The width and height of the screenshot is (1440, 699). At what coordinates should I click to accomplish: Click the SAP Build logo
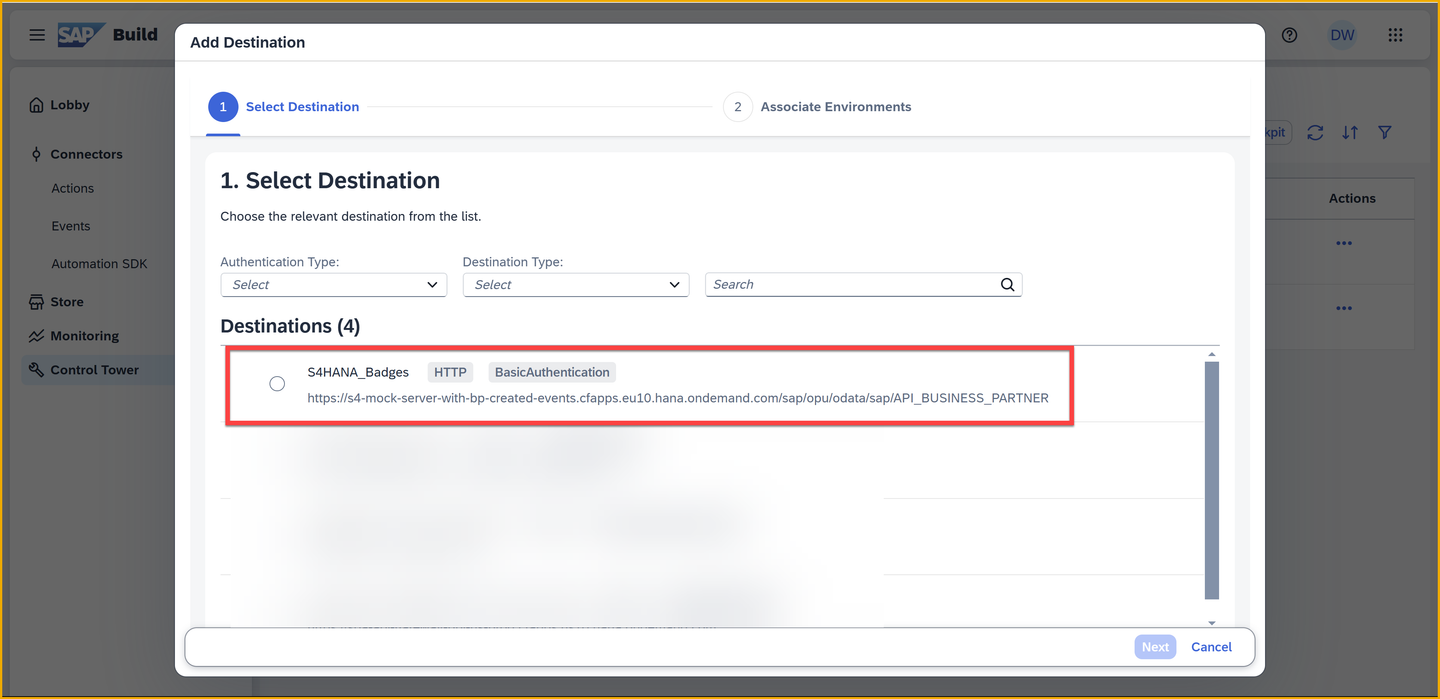coord(107,35)
